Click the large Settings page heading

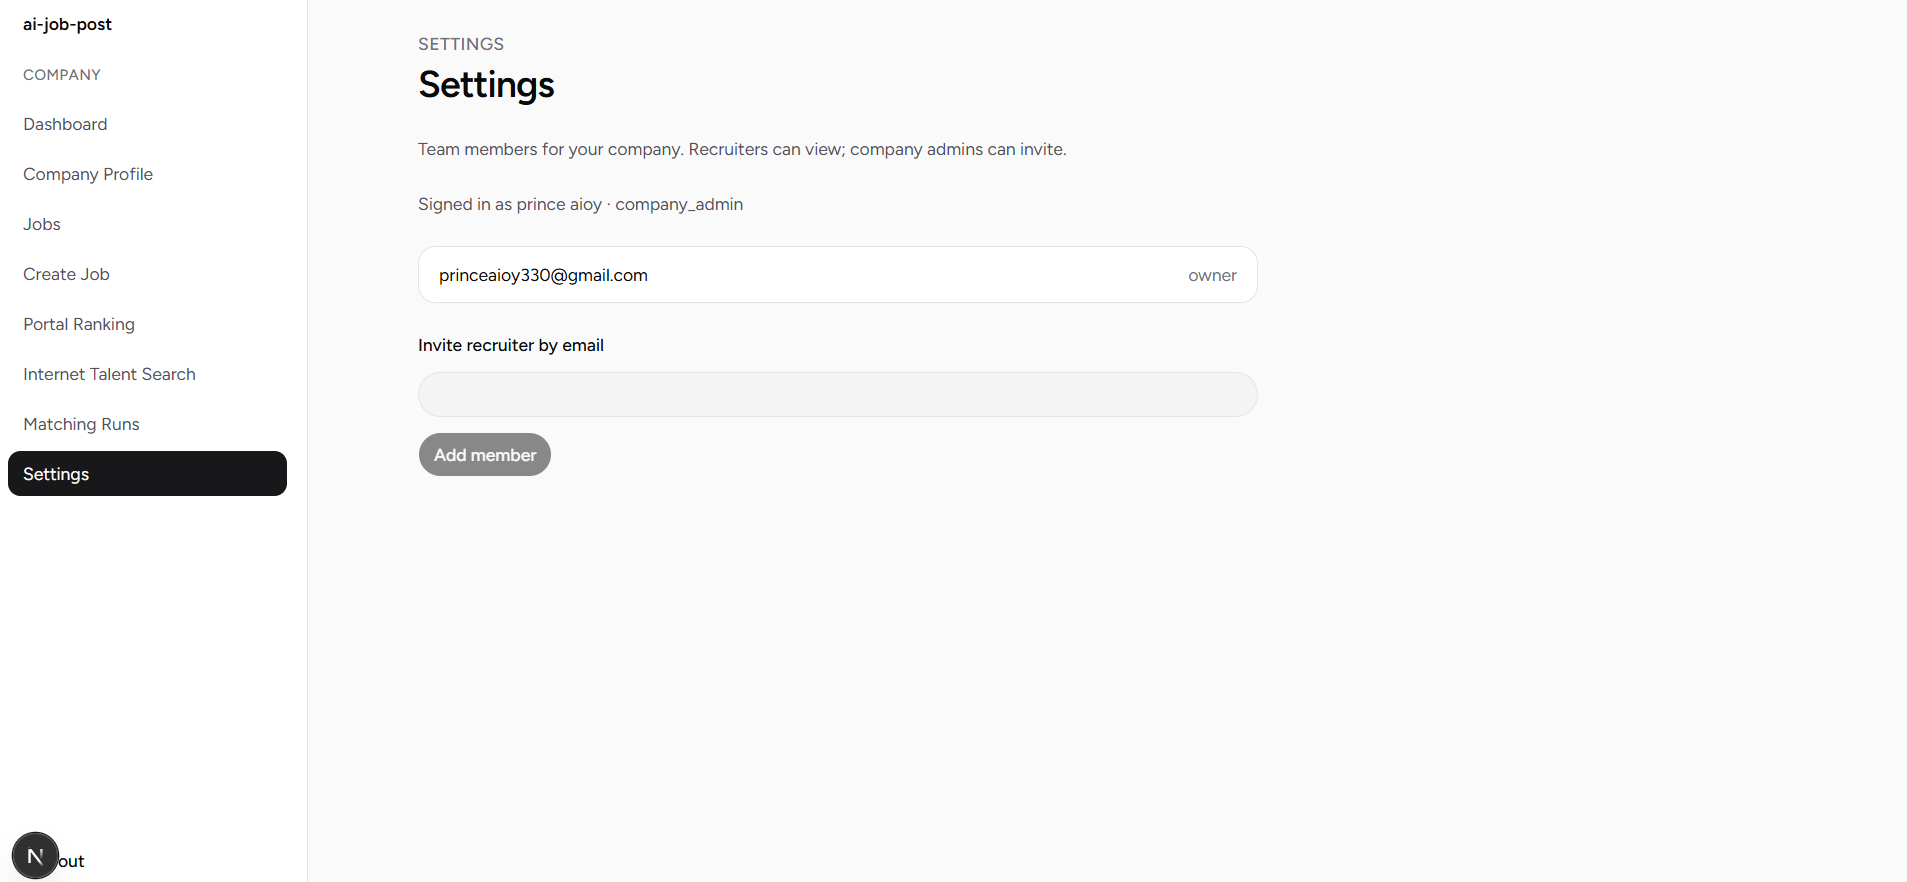[486, 85]
